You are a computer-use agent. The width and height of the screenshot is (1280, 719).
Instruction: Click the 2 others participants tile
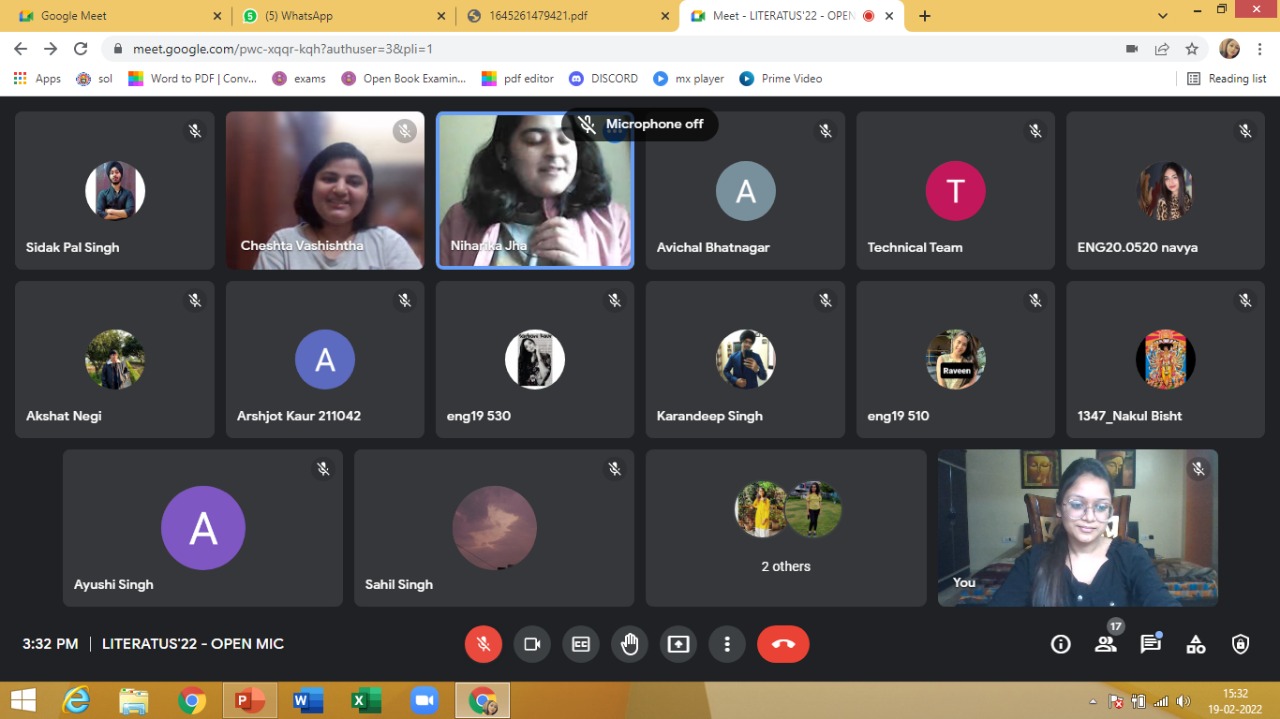tap(786, 528)
